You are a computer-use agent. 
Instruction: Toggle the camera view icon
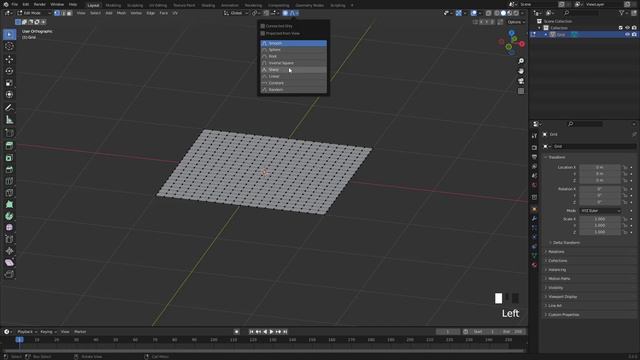click(521, 81)
